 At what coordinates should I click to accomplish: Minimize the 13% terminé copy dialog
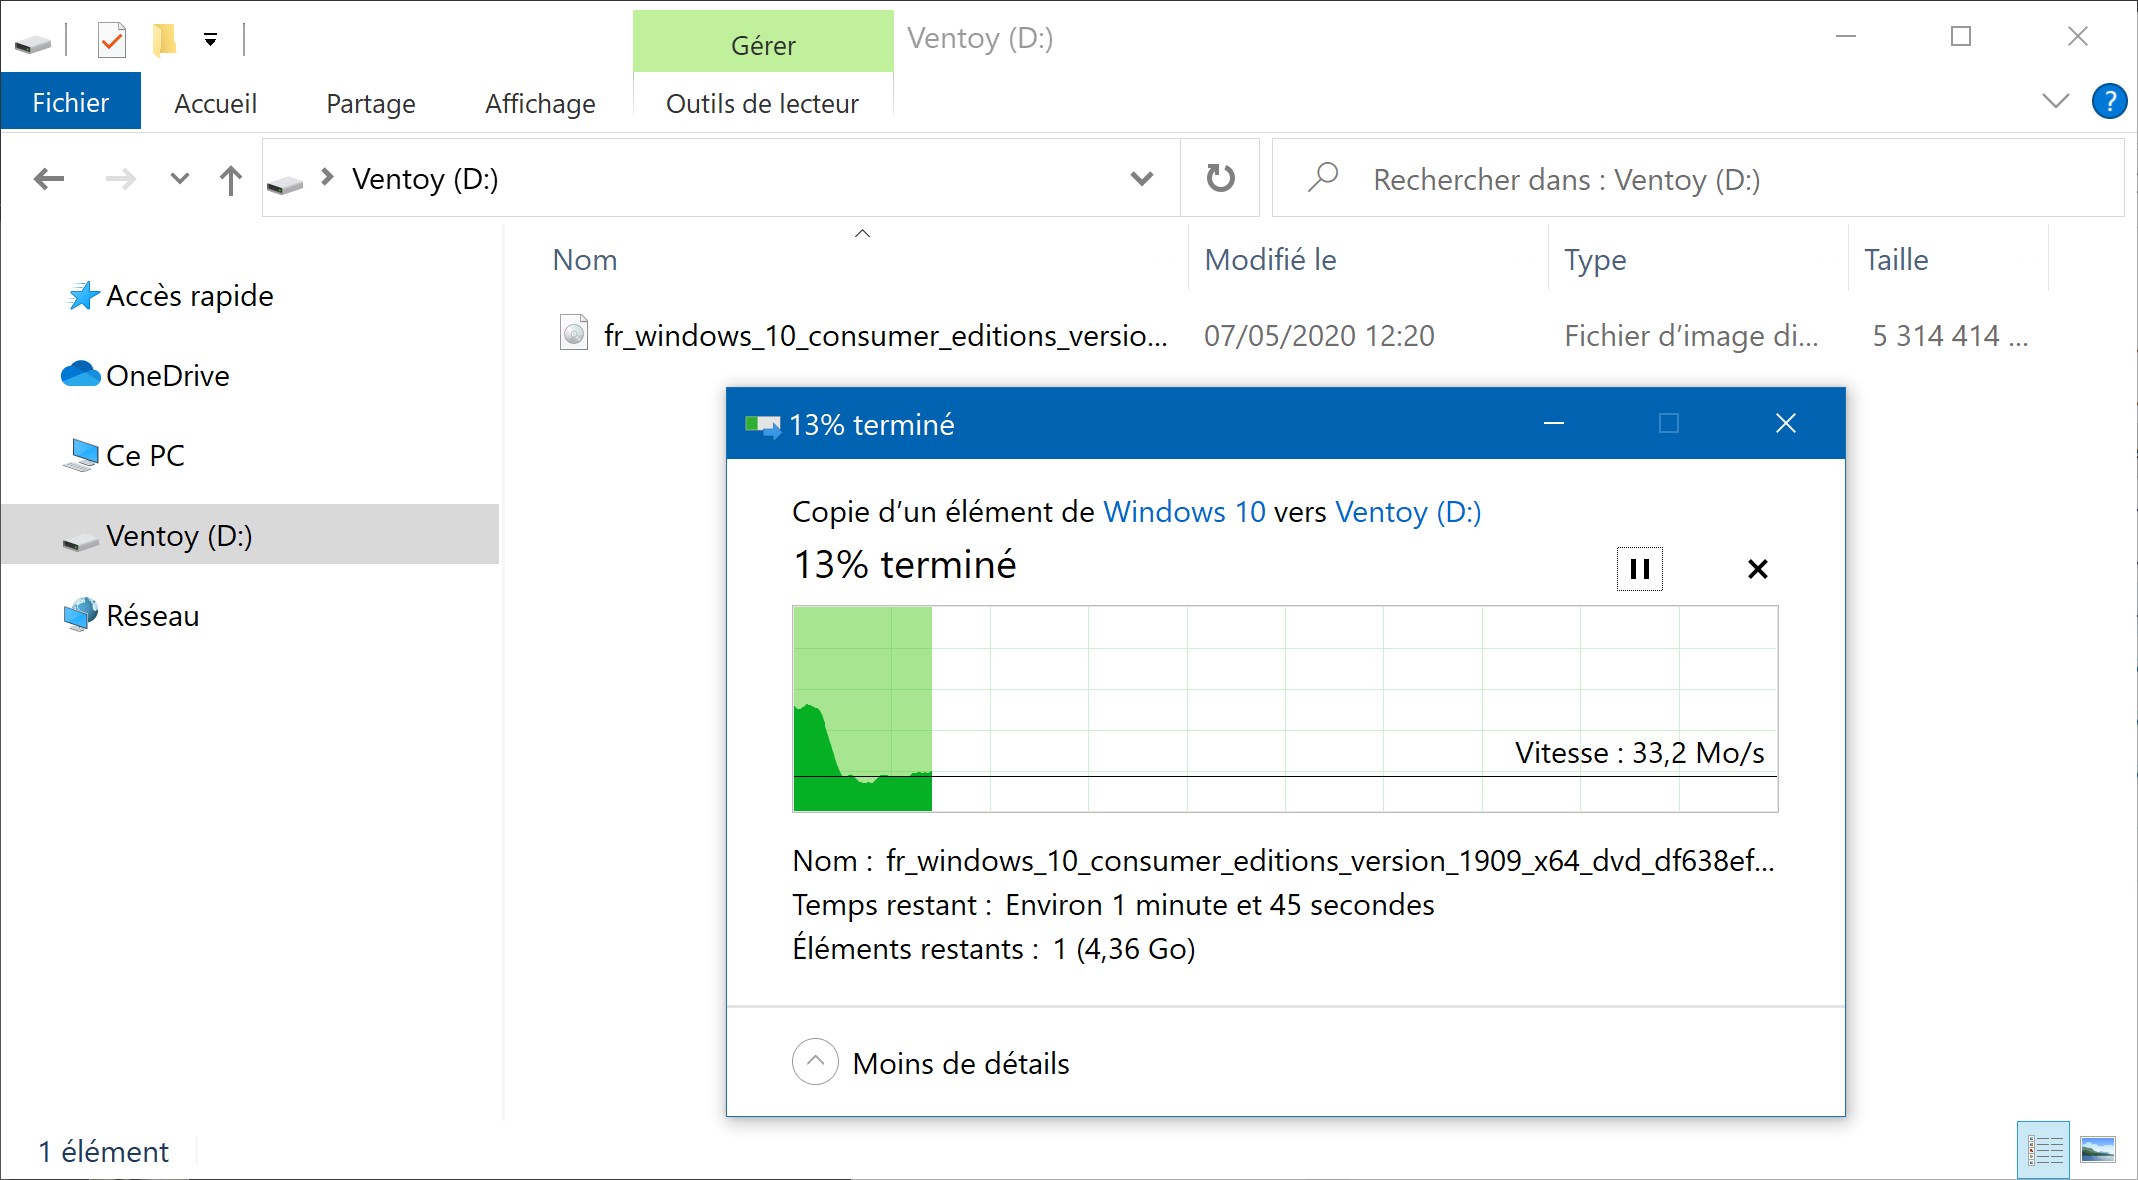coord(1554,424)
